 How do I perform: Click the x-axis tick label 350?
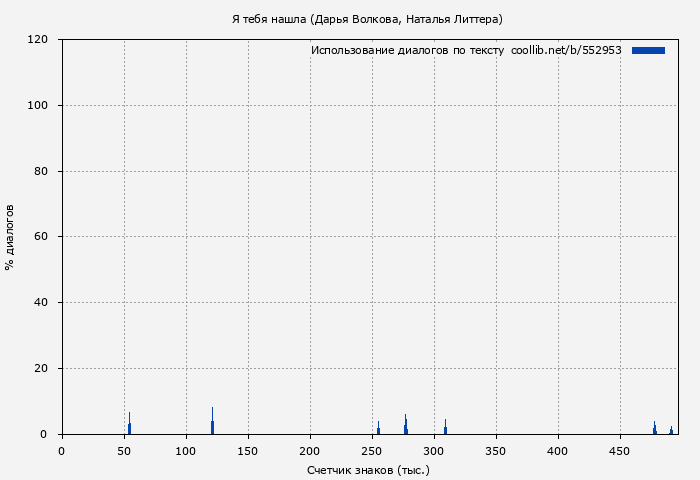pos(496,451)
